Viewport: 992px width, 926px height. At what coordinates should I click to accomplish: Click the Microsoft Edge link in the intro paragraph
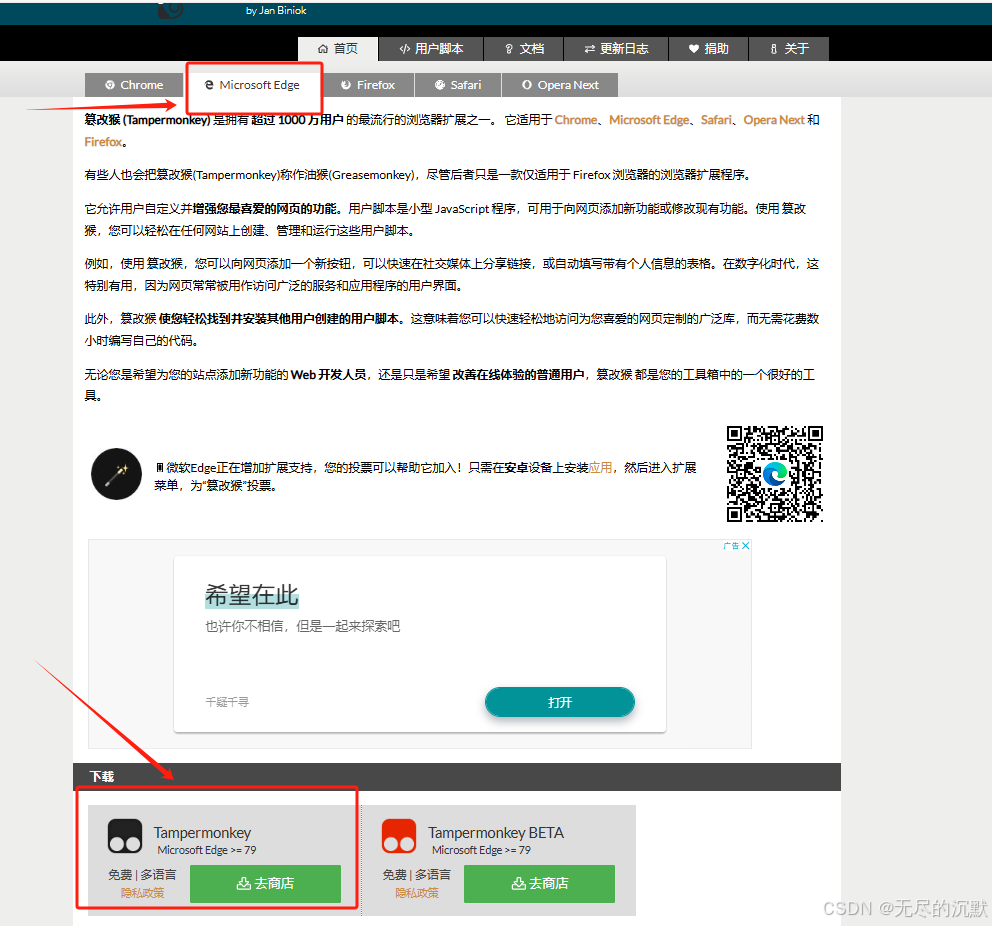648,120
